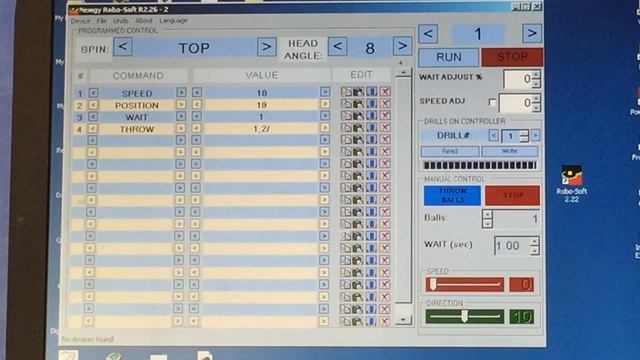Open the About menu

(143, 20)
